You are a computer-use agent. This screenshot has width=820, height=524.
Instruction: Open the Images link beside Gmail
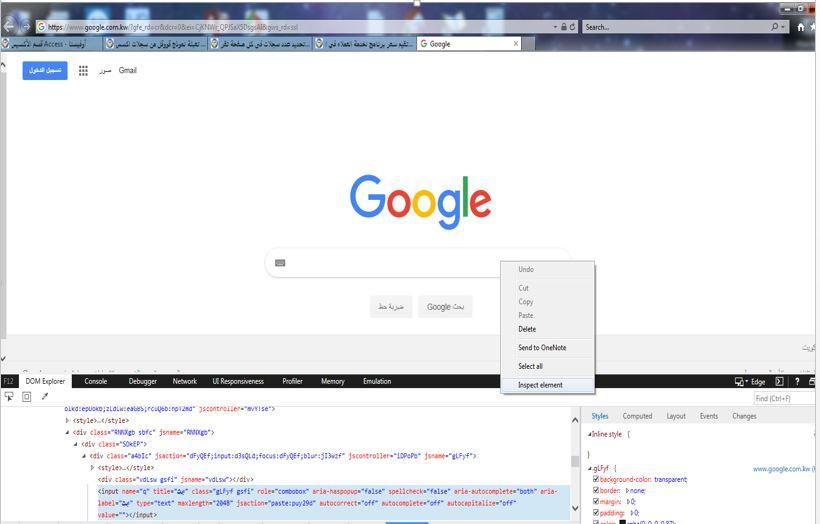pyautogui.click(x=105, y=71)
